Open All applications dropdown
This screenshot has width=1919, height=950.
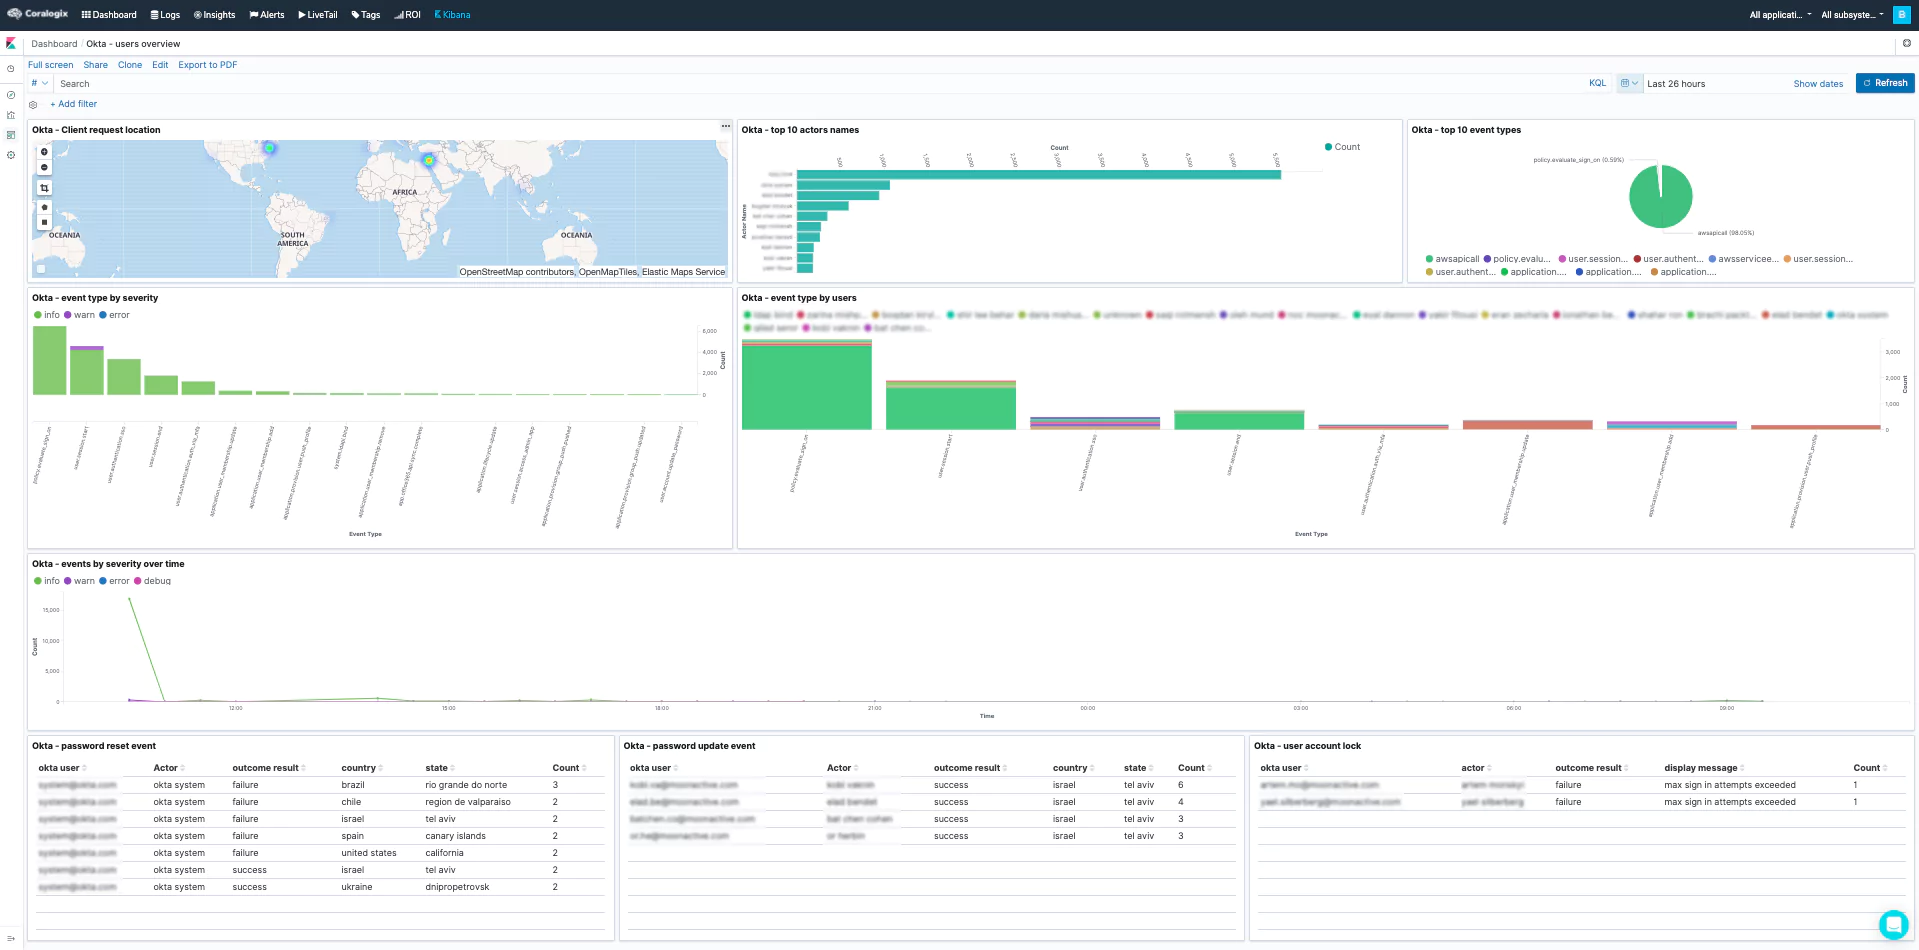pyautogui.click(x=1780, y=15)
